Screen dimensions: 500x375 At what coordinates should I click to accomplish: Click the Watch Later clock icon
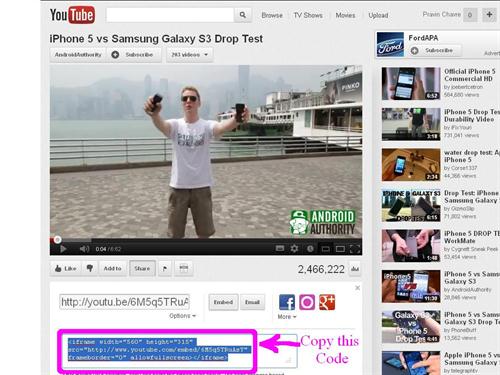click(310, 249)
